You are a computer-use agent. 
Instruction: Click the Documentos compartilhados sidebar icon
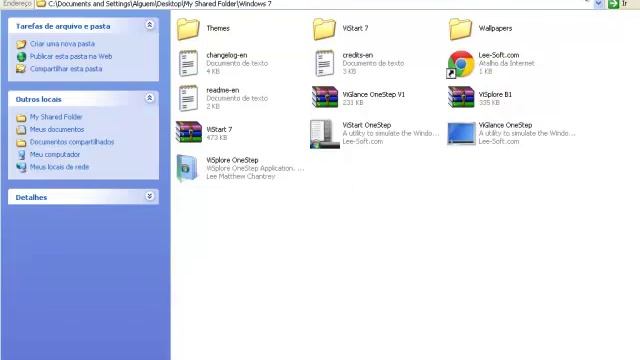[x=21, y=142]
